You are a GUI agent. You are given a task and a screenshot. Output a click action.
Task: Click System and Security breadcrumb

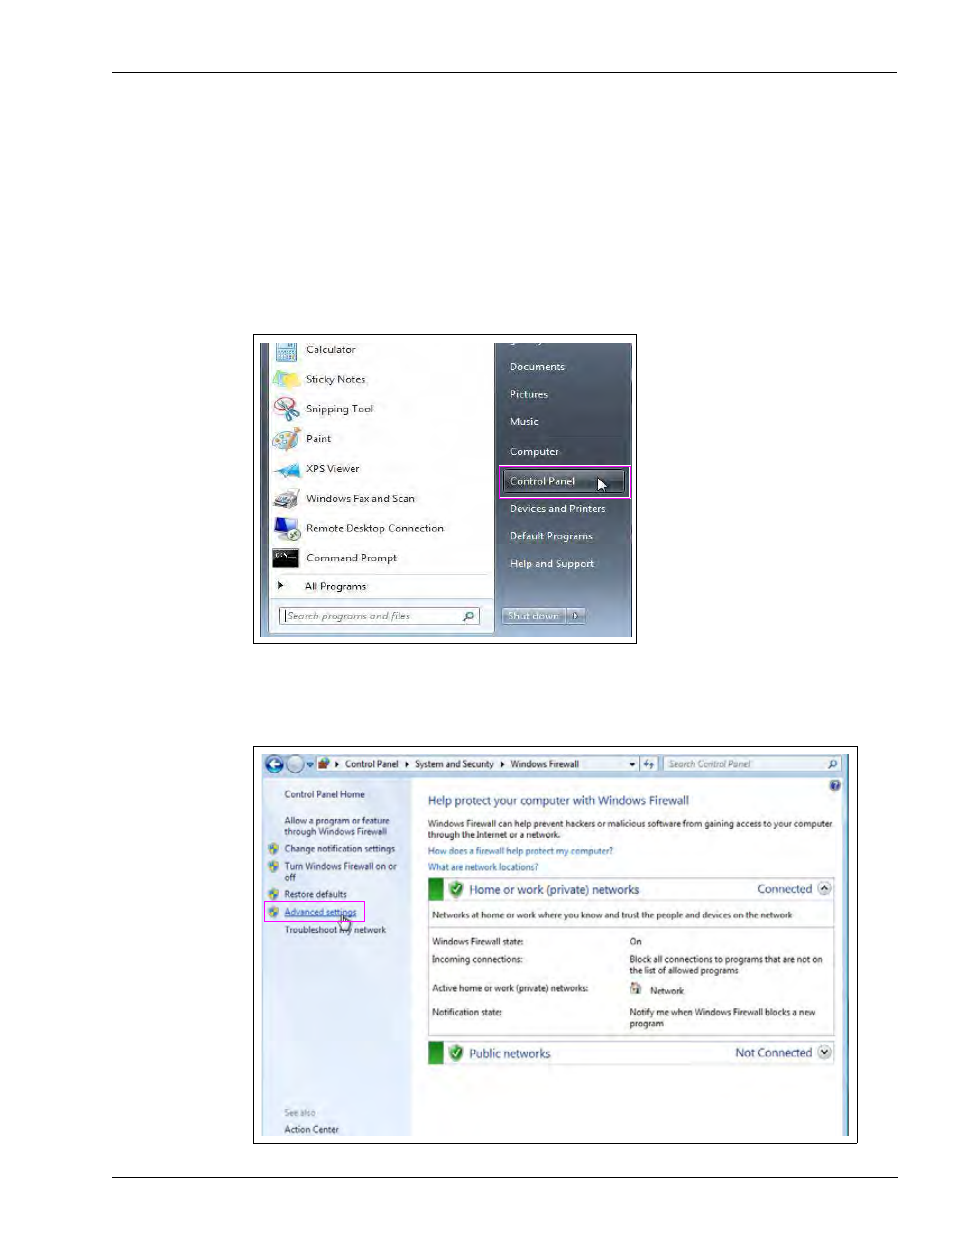tap(454, 764)
